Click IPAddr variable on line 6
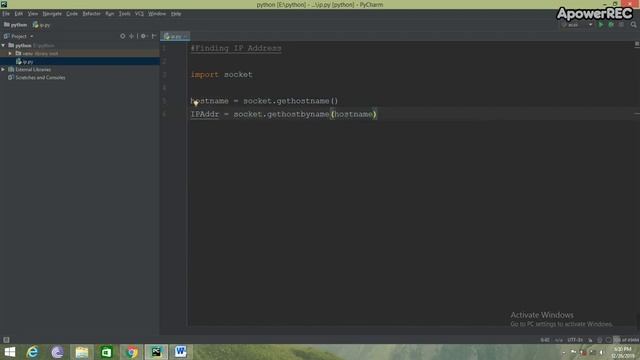The image size is (640, 360). pyautogui.click(x=205, y=114)
